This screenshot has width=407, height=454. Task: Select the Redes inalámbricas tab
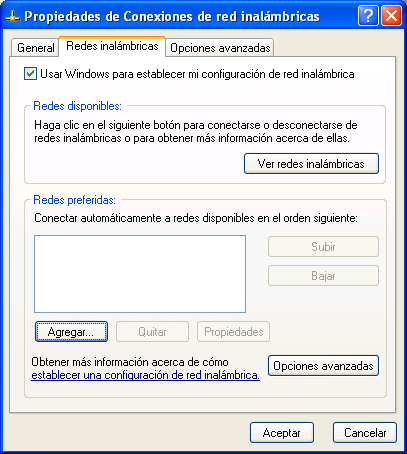(x=112, y=46)
